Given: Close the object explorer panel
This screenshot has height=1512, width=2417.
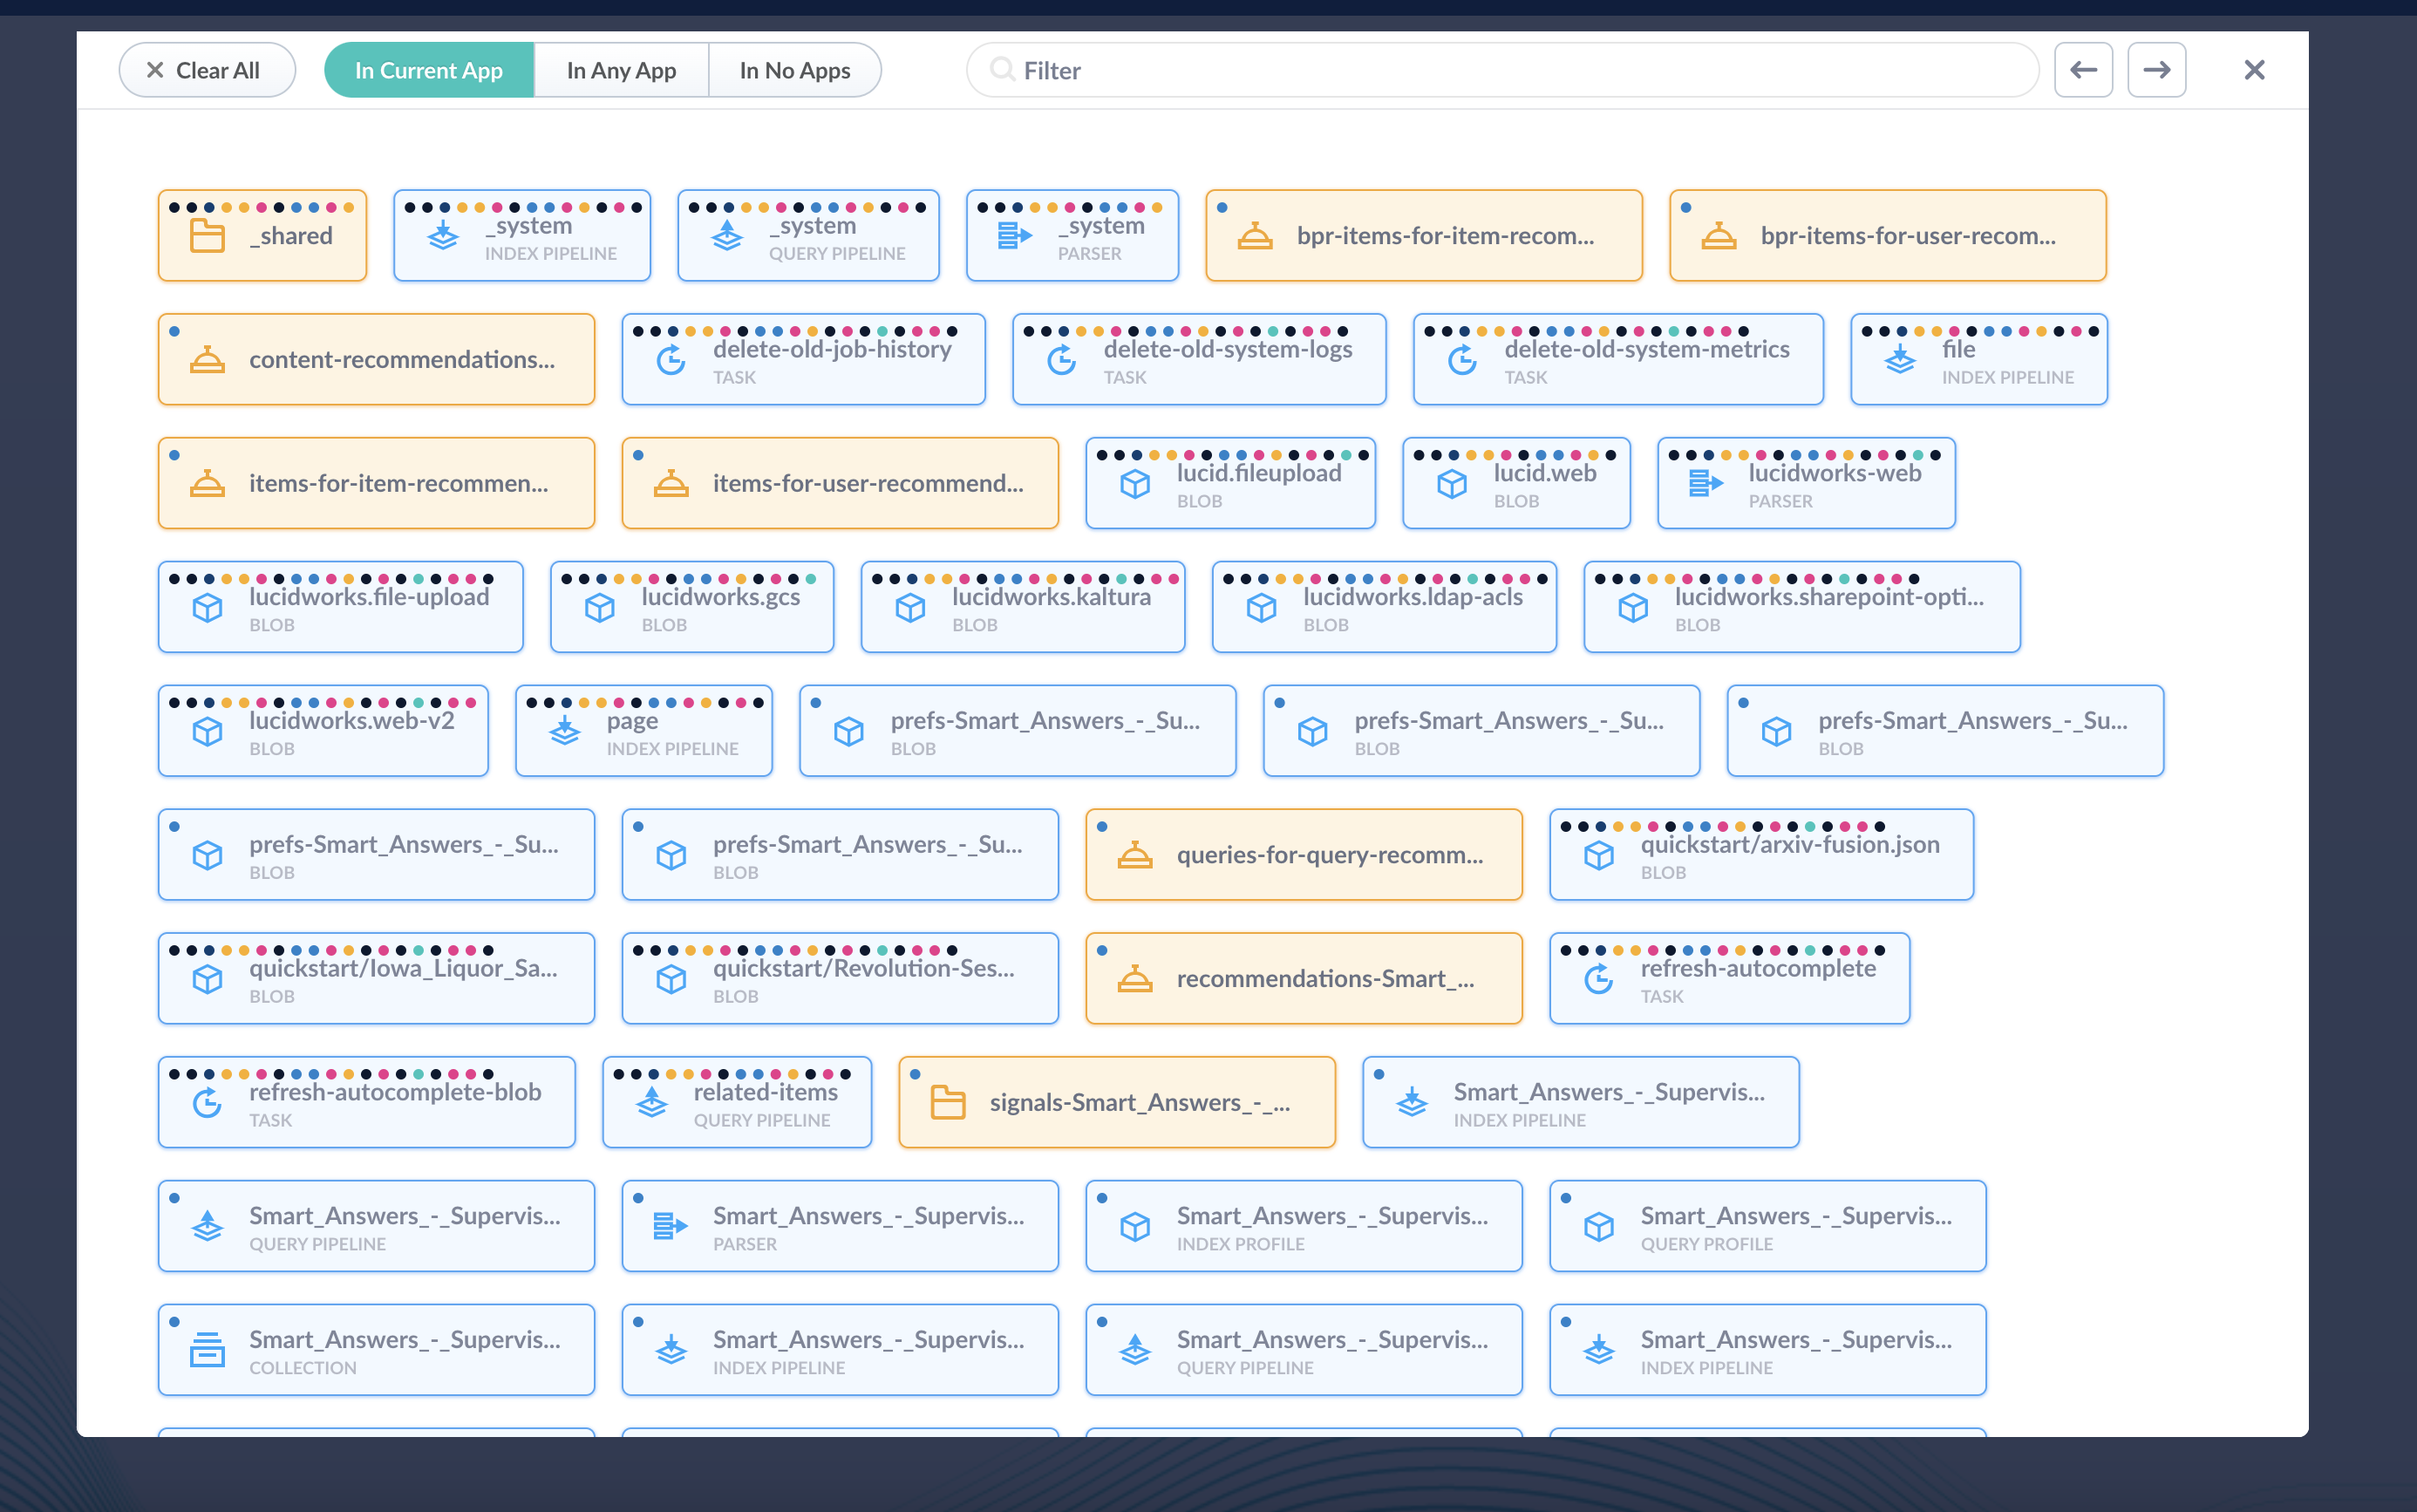Looking at the screenshot, I should click(x=2254, y=70).
